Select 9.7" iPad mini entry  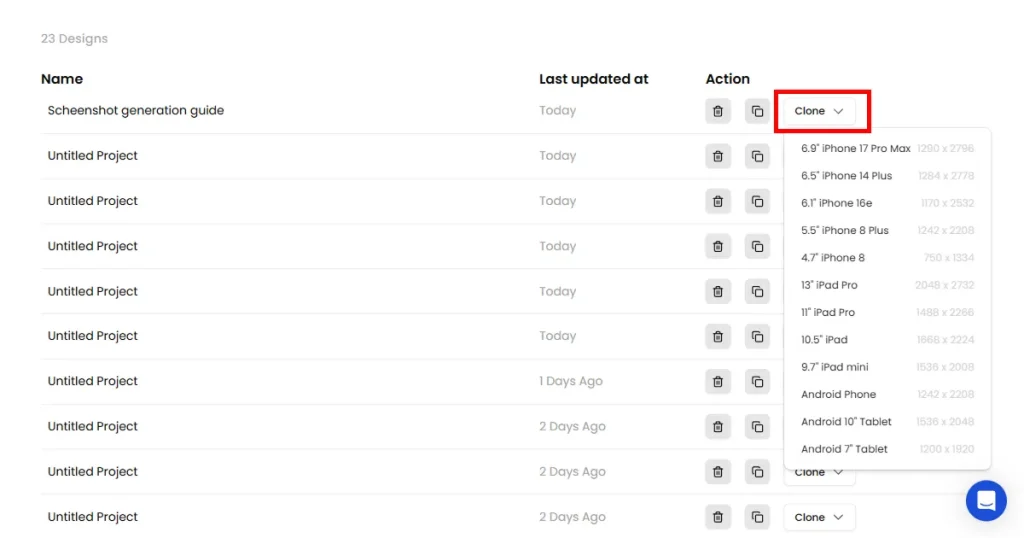[x=887, y=367]
